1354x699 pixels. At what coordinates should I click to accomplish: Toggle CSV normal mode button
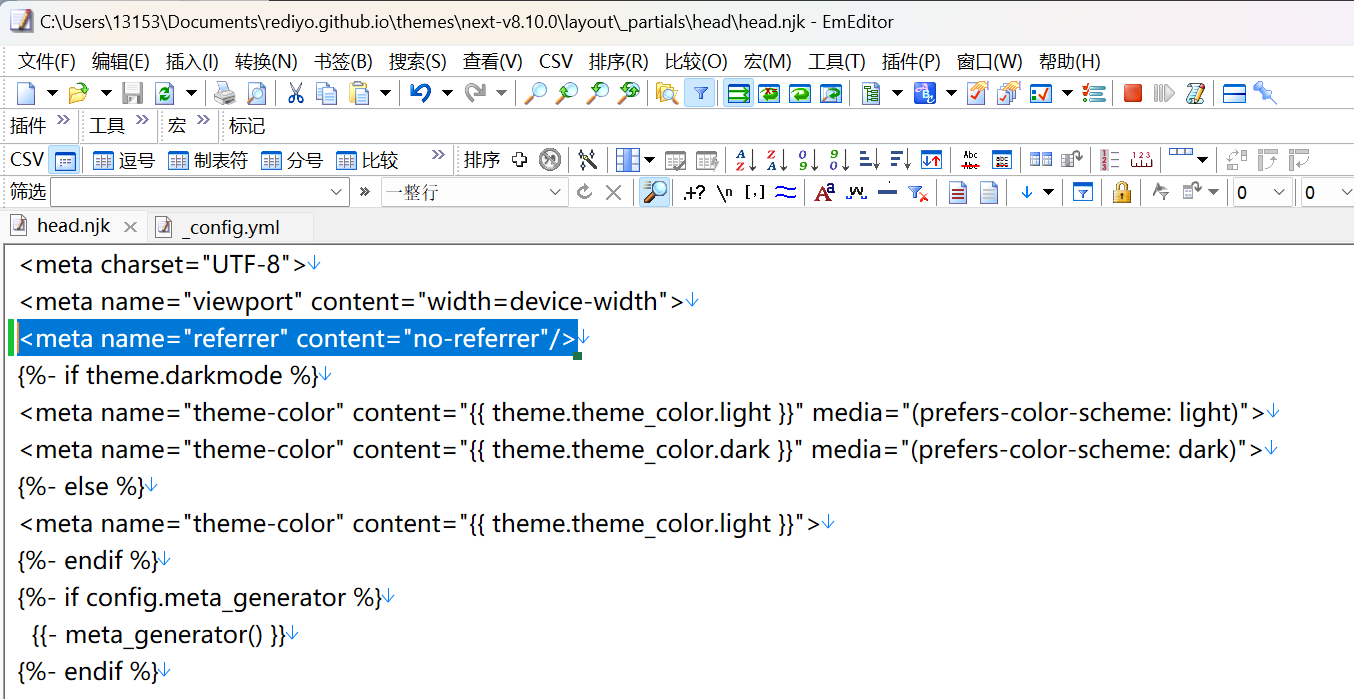[65, 160]
